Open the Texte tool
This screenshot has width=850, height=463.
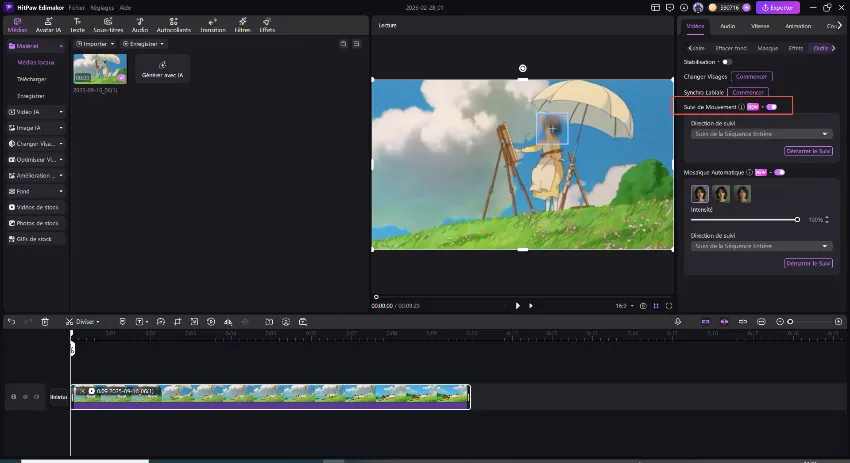(x=78, y=25)
